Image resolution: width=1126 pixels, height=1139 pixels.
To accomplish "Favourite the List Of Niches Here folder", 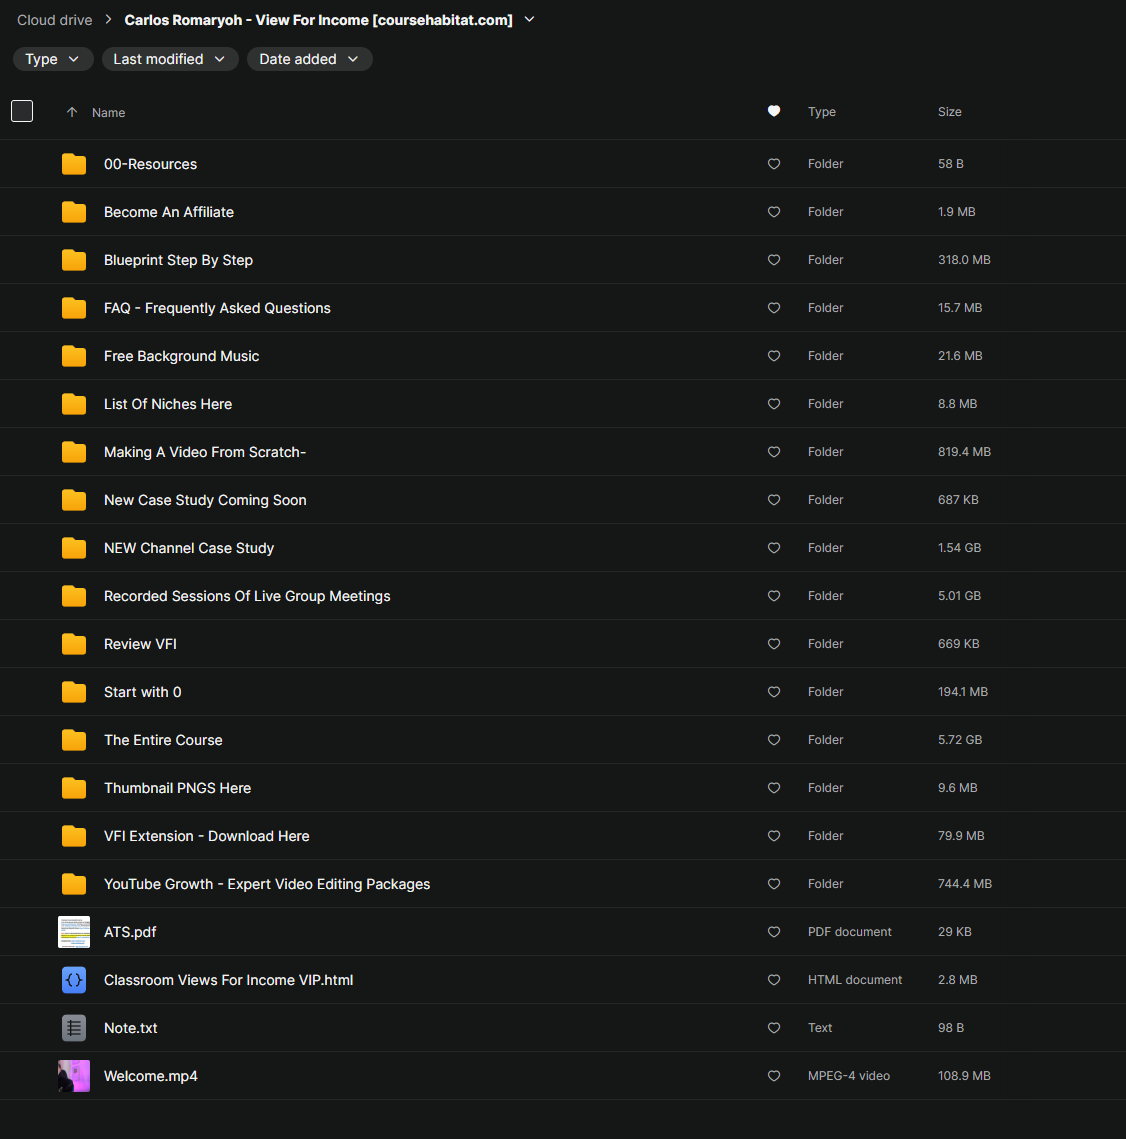I will (774, 404).
